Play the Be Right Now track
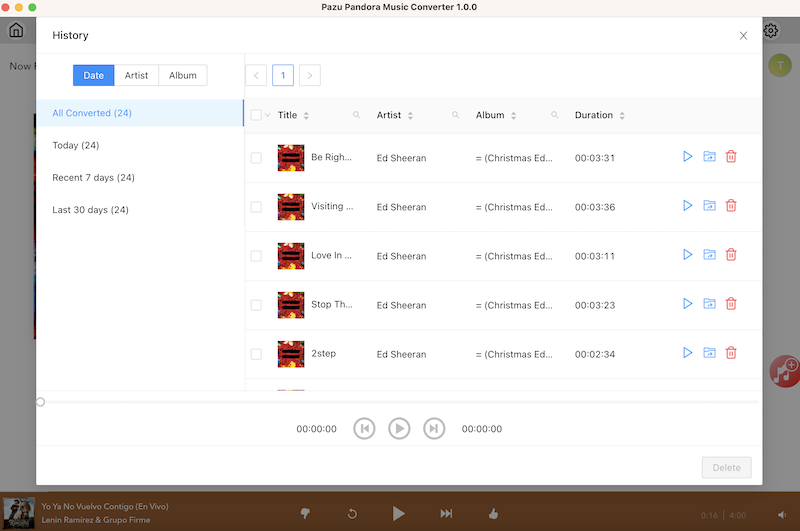This screenshot has height=531, width=800. coord(687,157)
